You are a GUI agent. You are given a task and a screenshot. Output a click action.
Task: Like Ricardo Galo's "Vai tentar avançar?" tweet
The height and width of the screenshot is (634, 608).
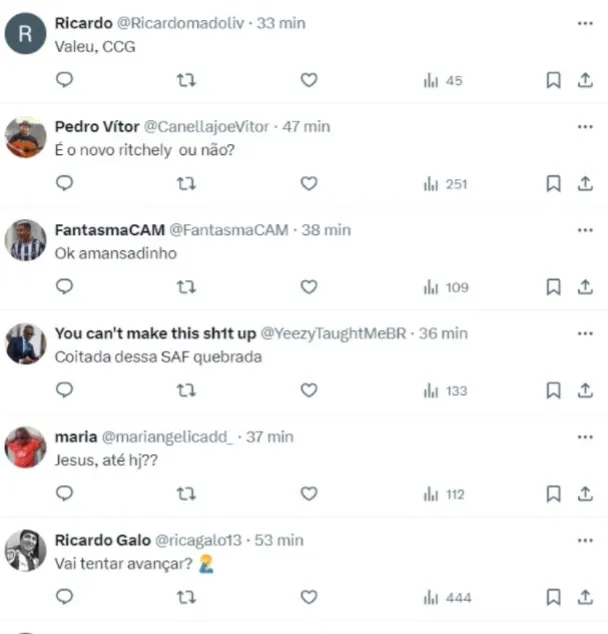tap(309, 598)
